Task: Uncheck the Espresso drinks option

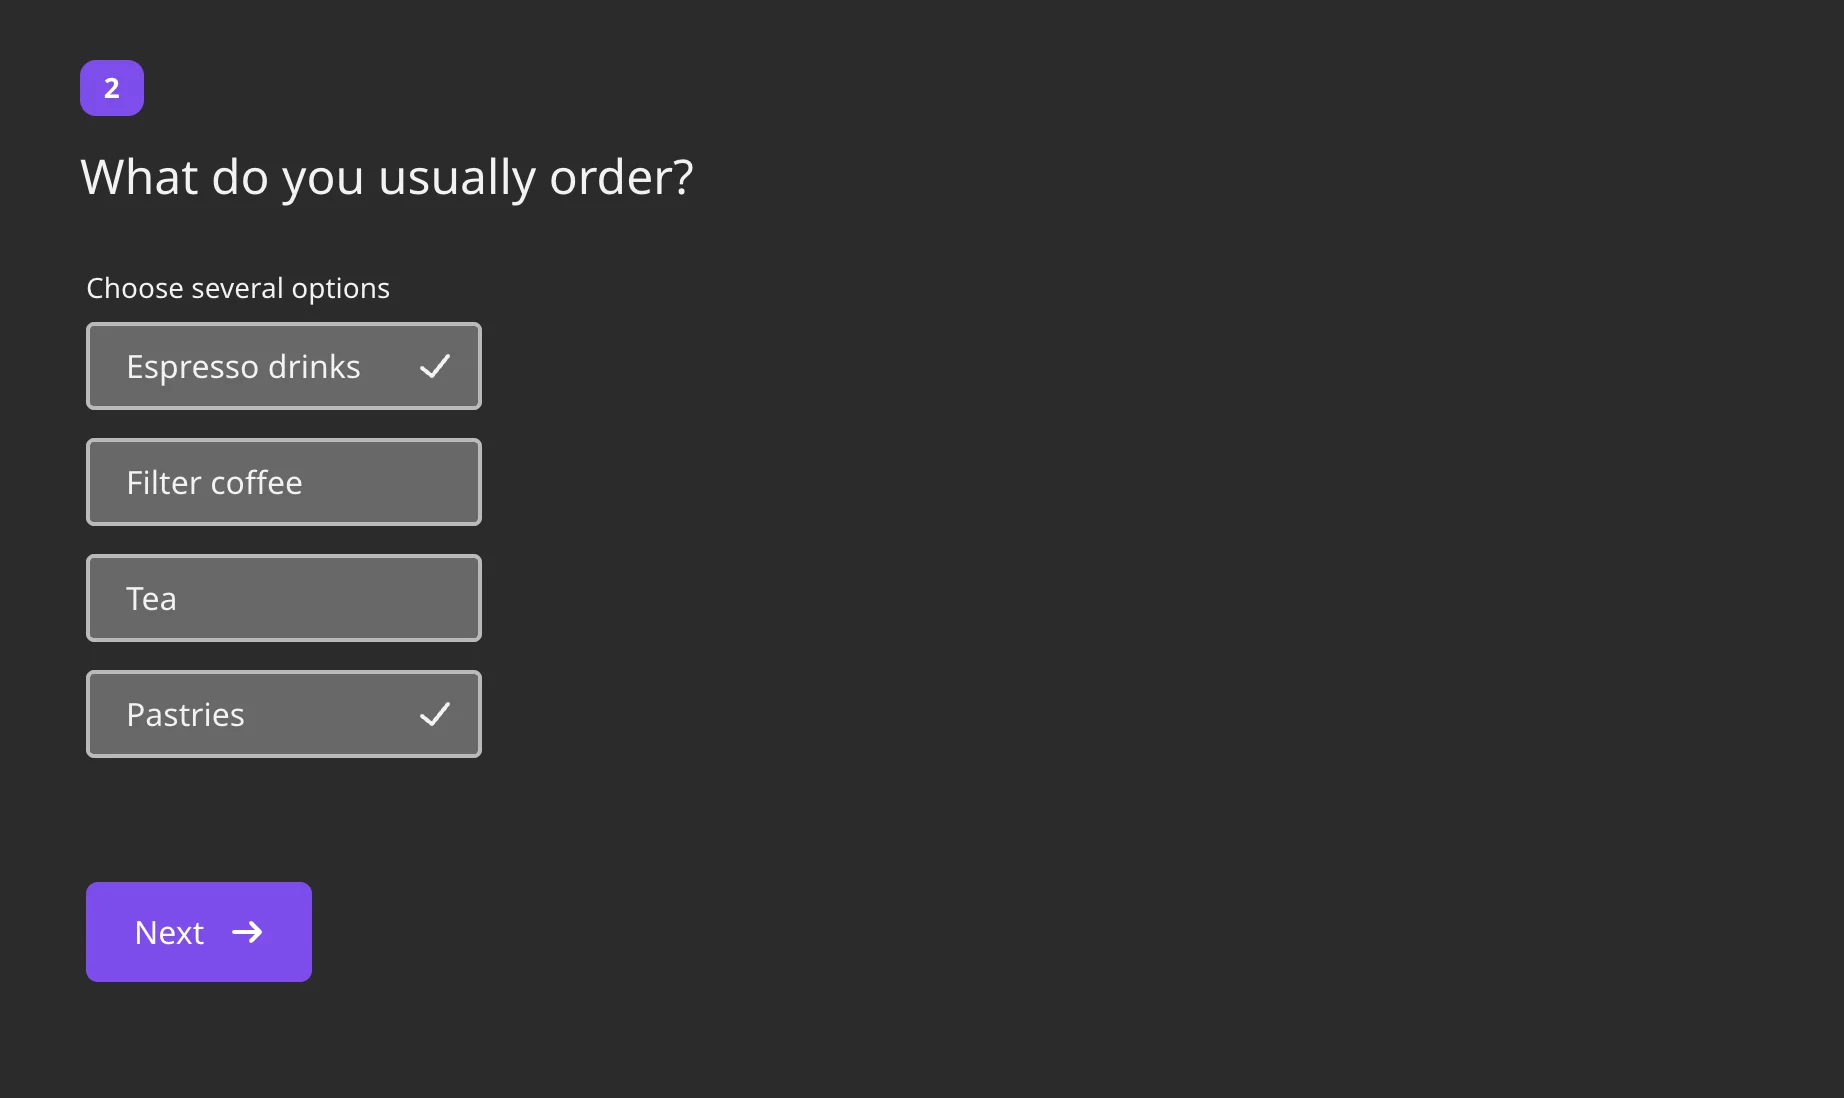Action: click(x=284, y=366)
